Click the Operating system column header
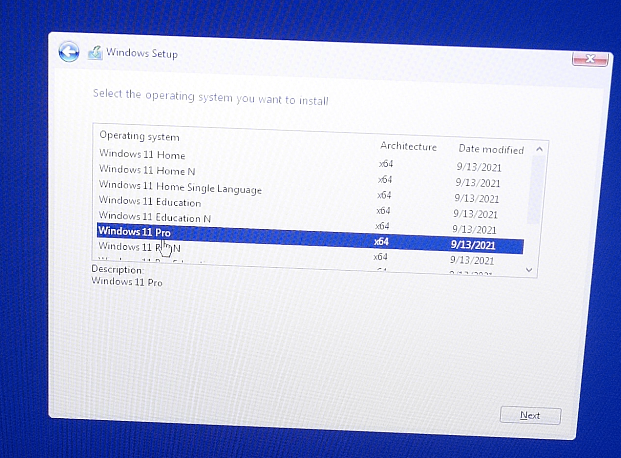 point(139,136)
